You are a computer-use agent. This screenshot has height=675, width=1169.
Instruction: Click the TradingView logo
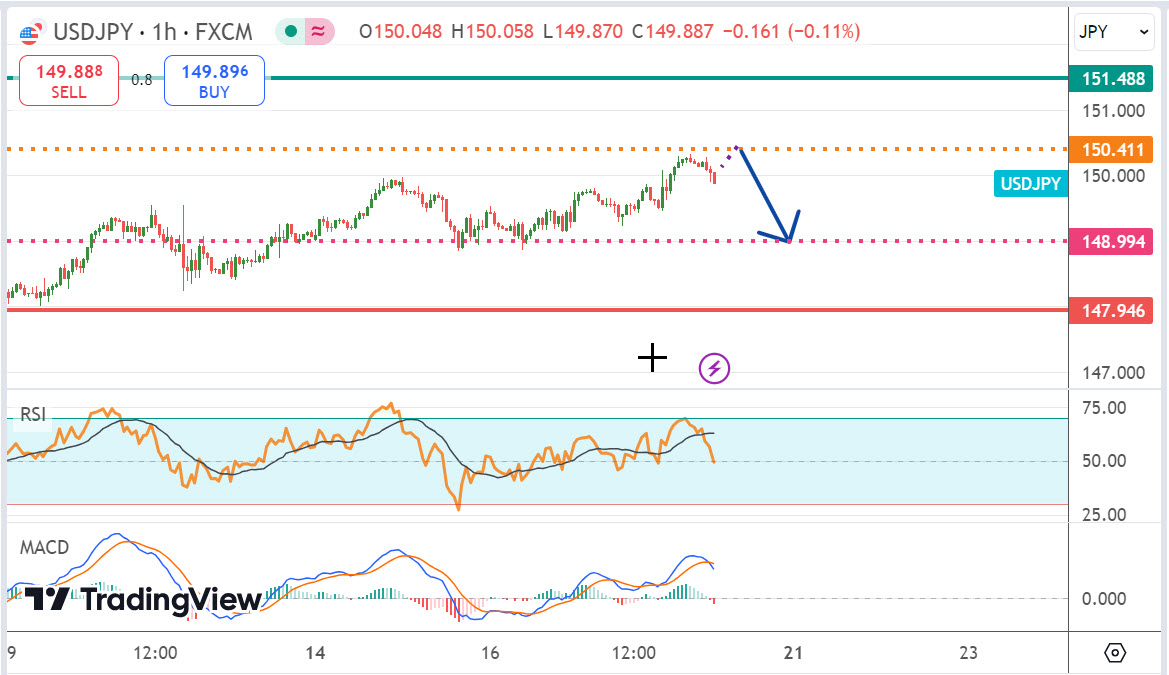pos(143,599)
